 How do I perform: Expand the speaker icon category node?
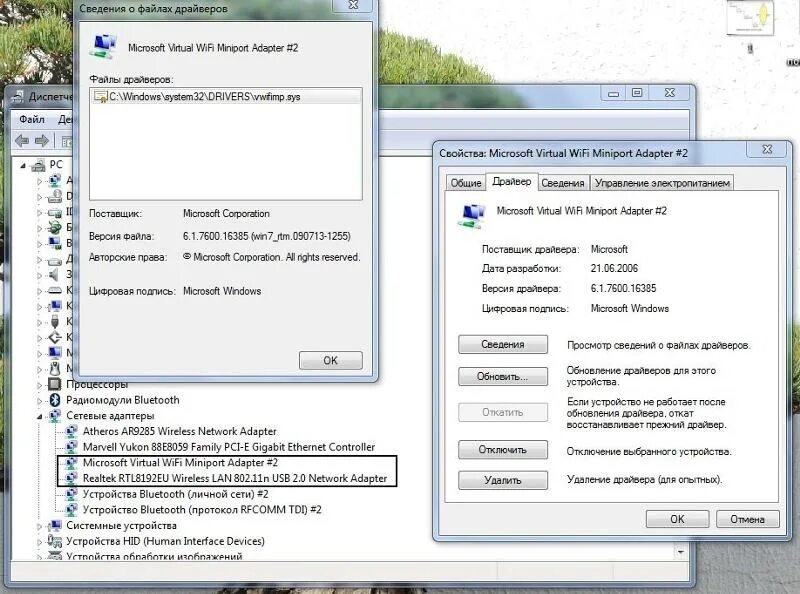pyautogui.click(x=39, y=275)
